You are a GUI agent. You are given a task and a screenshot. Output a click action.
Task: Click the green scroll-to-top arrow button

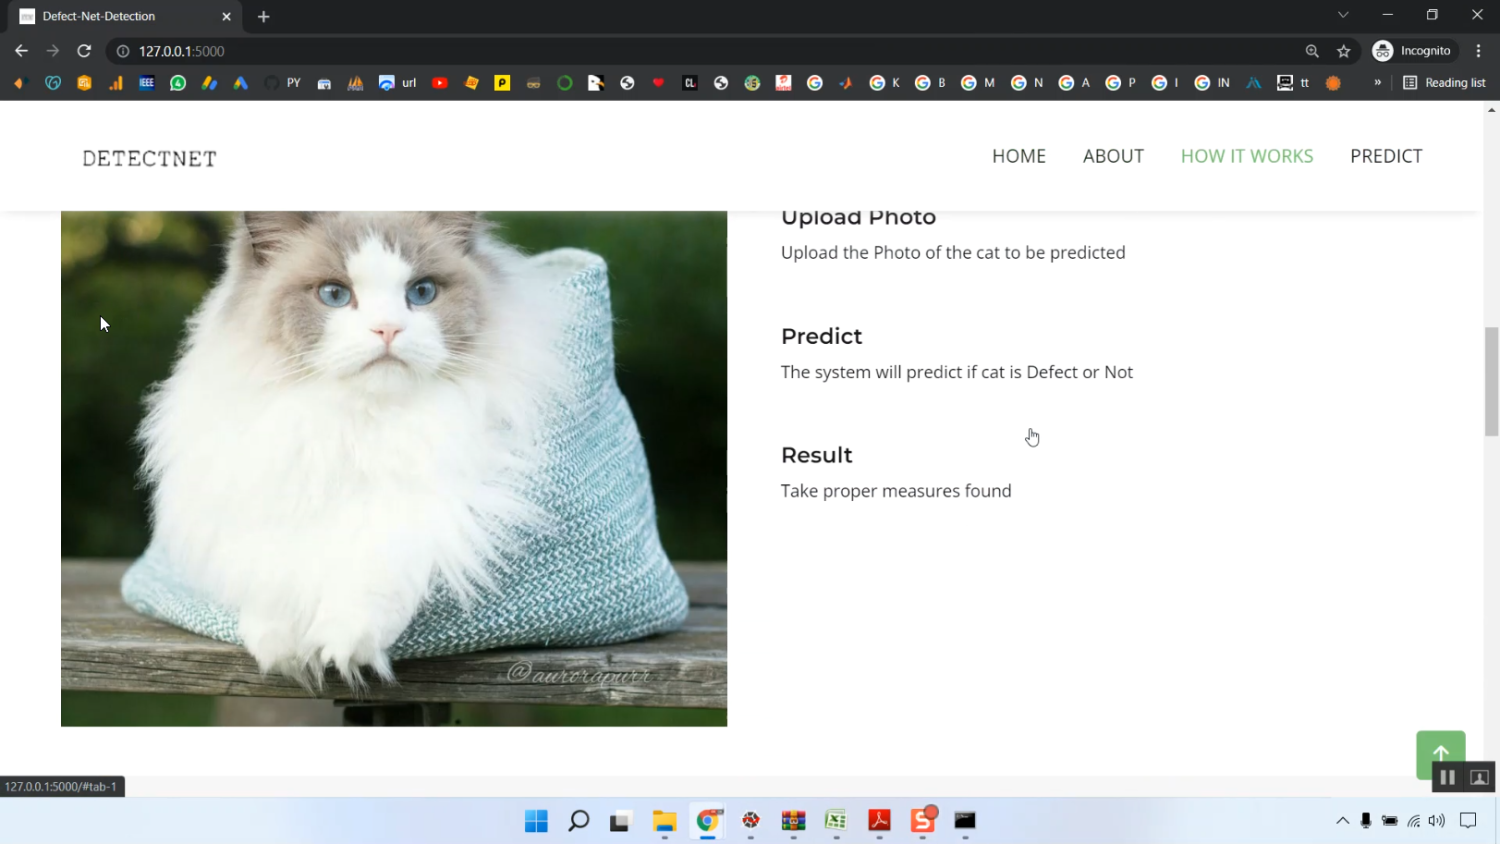coord(1440,755)
